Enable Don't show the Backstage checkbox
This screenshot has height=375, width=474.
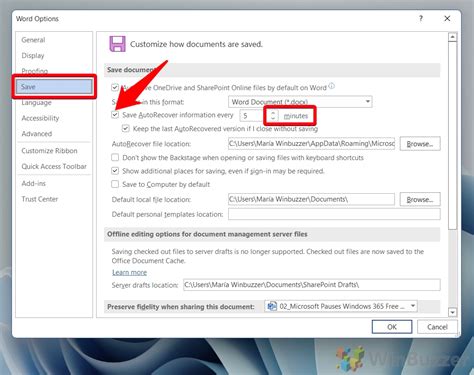tap(115, 157)
